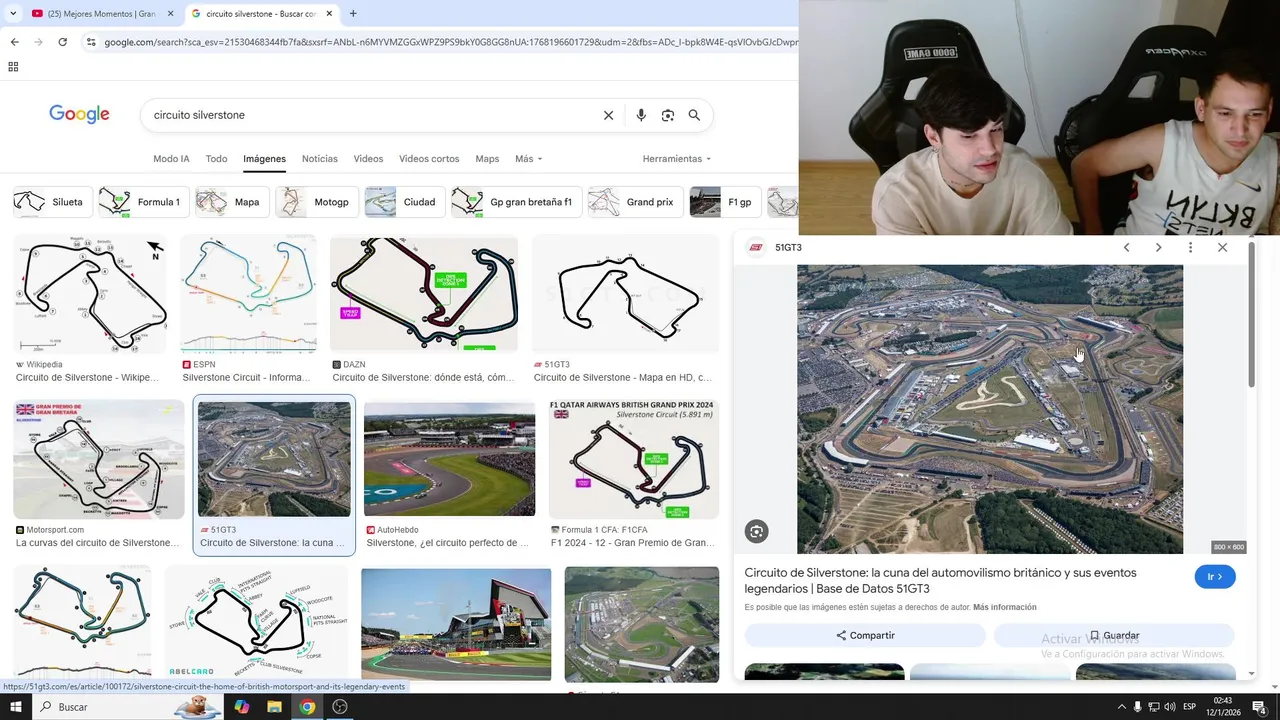This screenshot has height=720, width=1280.
Task: Open the Windows Start menu
Action: [15, 707]
